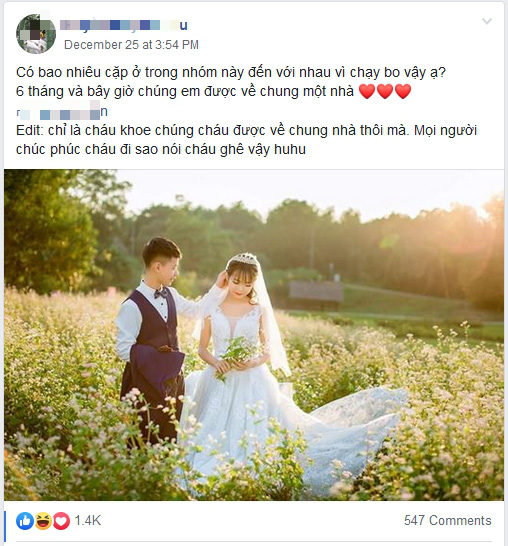
Task: Open the wedding photo in the flower field
Action: 254,335
